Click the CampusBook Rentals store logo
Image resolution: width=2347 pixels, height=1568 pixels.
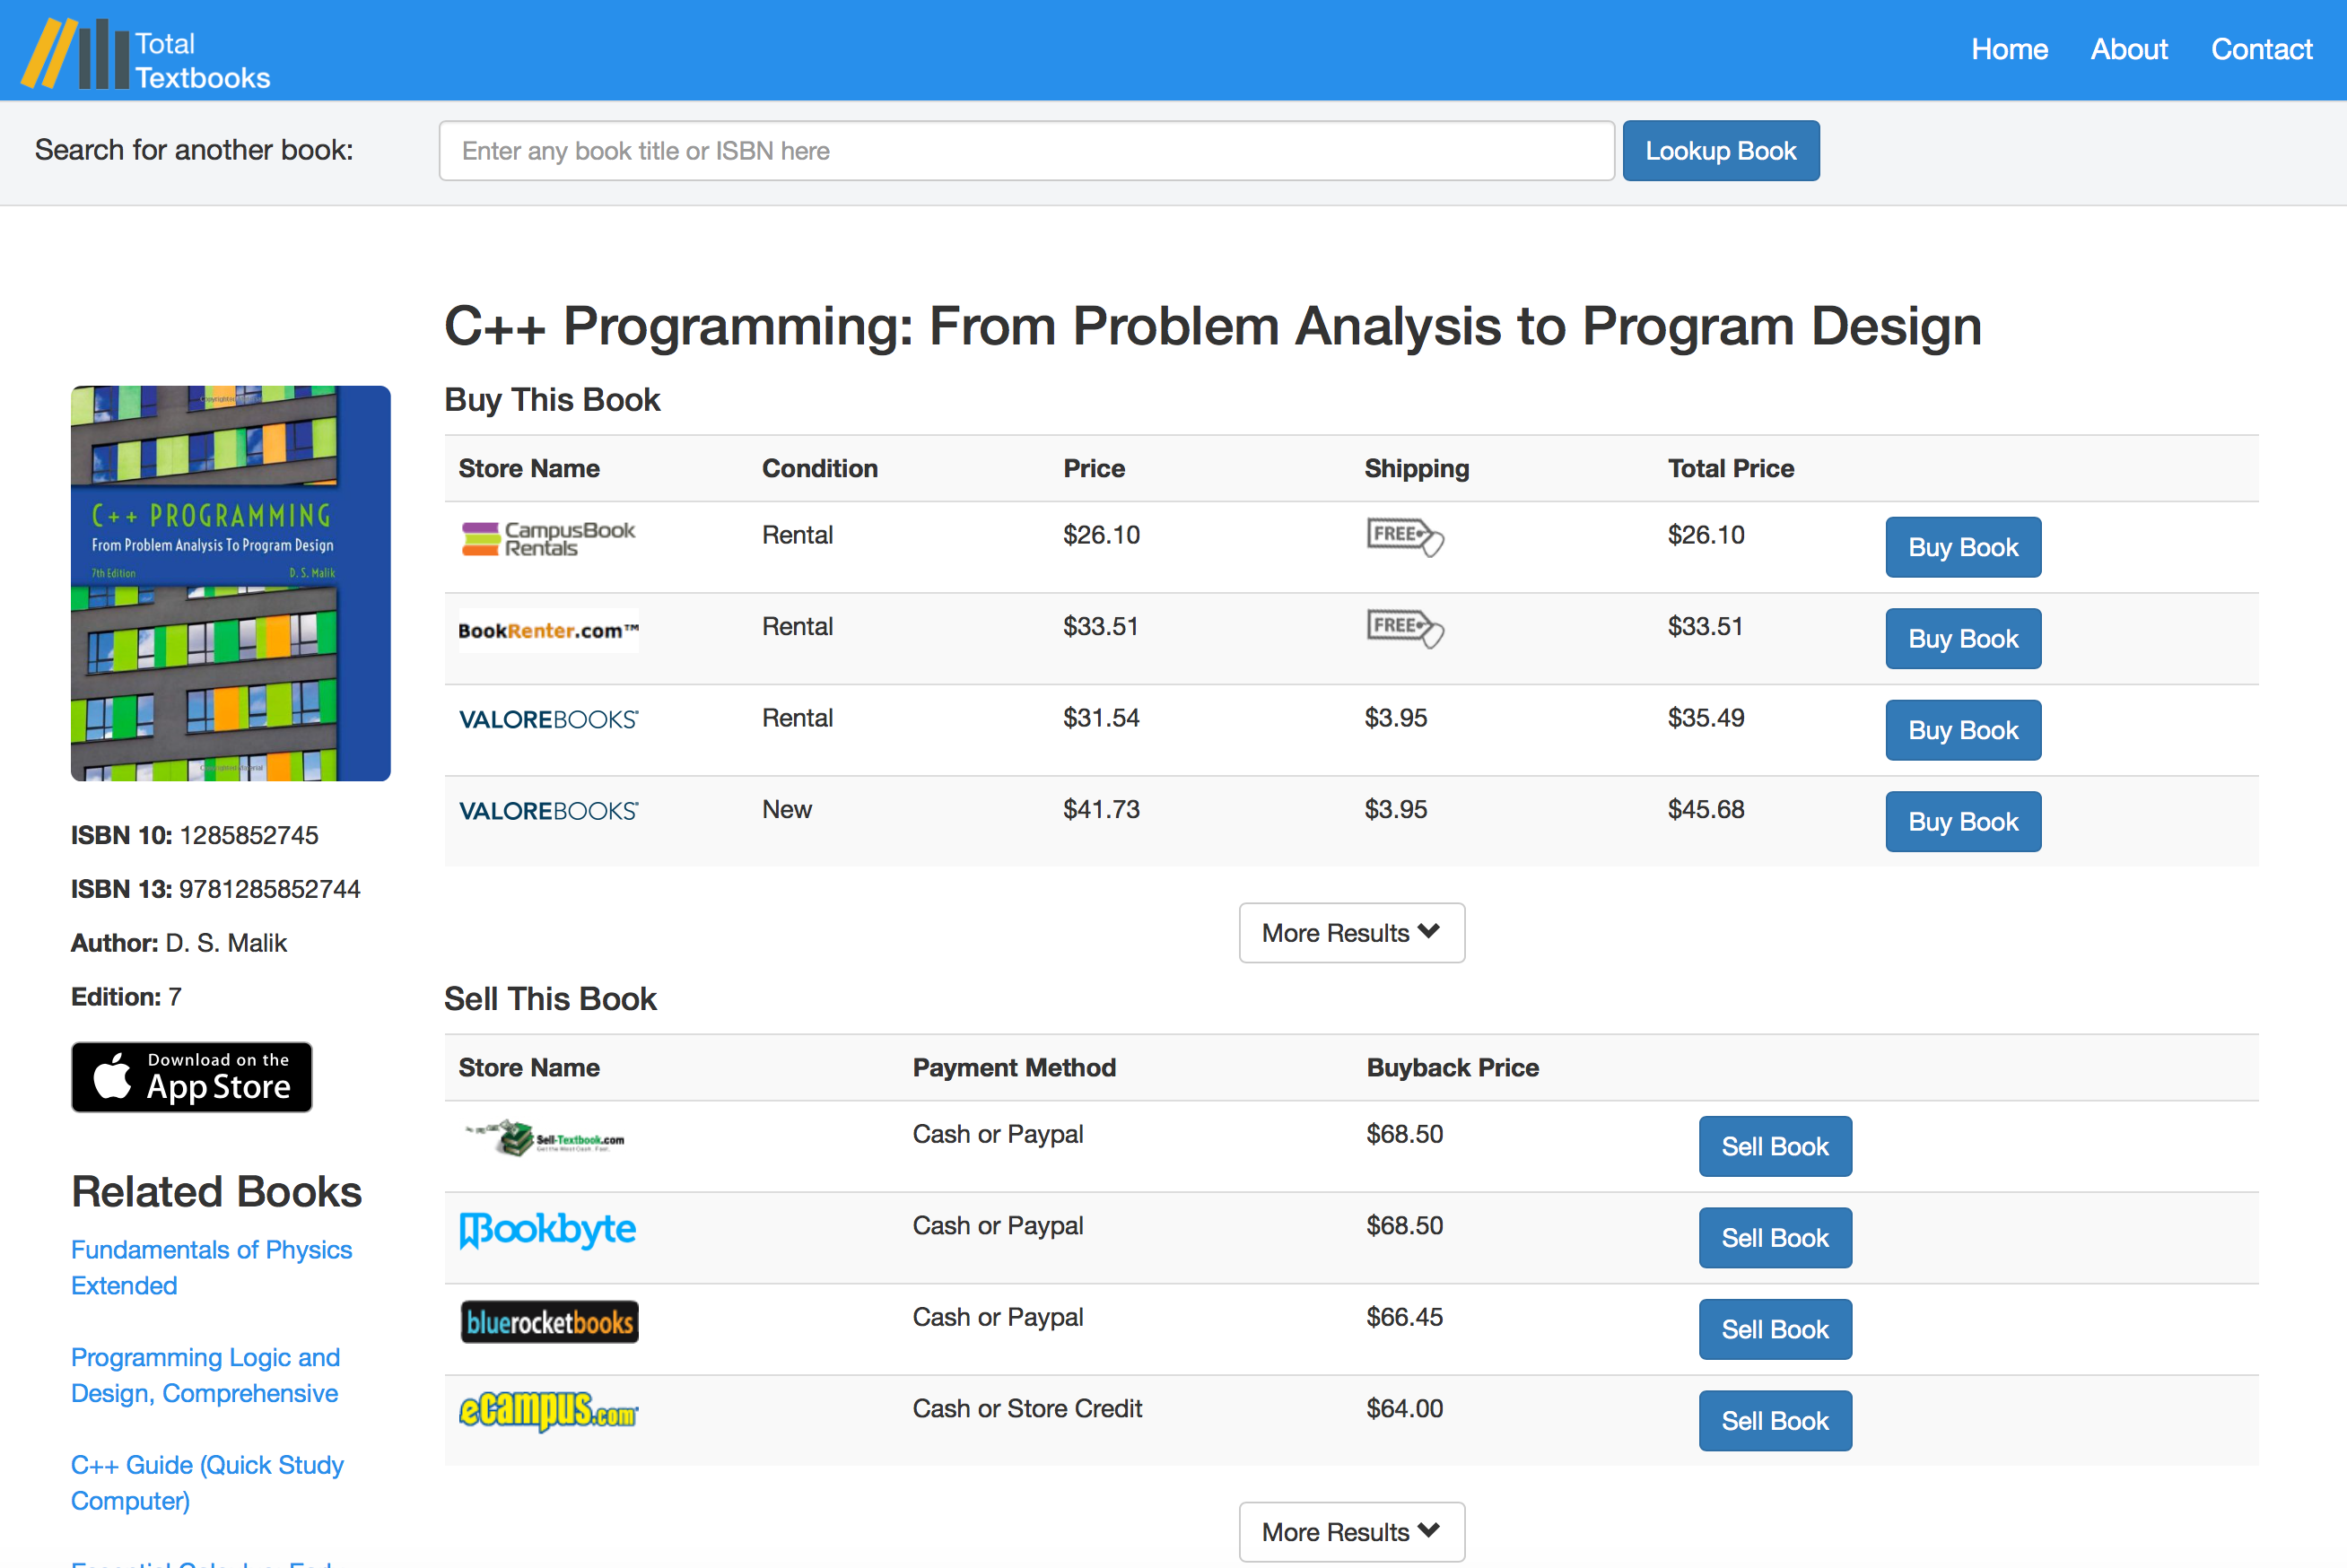point(548,538)
